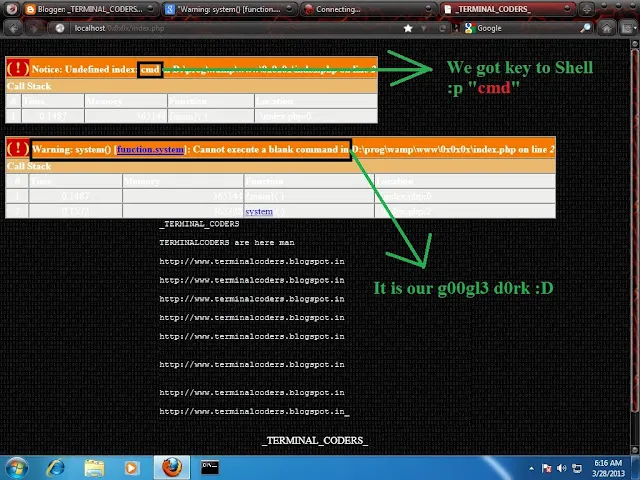Open the function.system documentation link
This screenshot has height=480, width=640.
(150, 149)
